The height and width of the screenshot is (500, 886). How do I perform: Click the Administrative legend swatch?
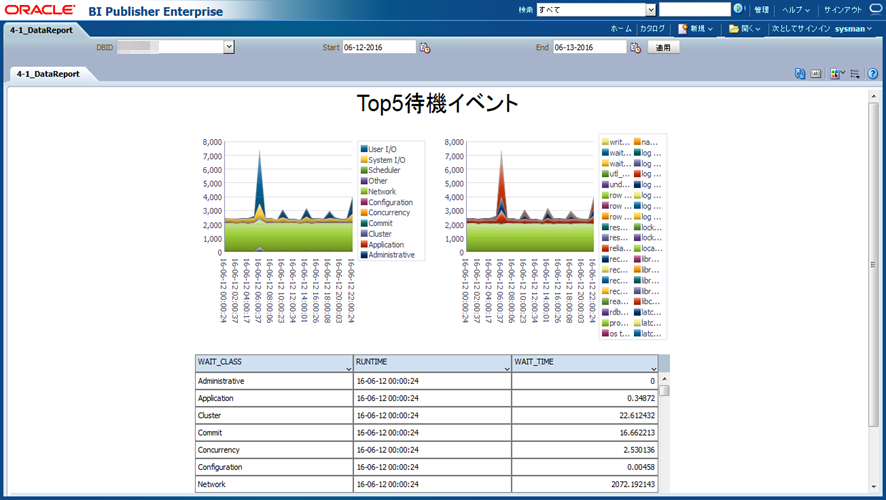[364, 255]
